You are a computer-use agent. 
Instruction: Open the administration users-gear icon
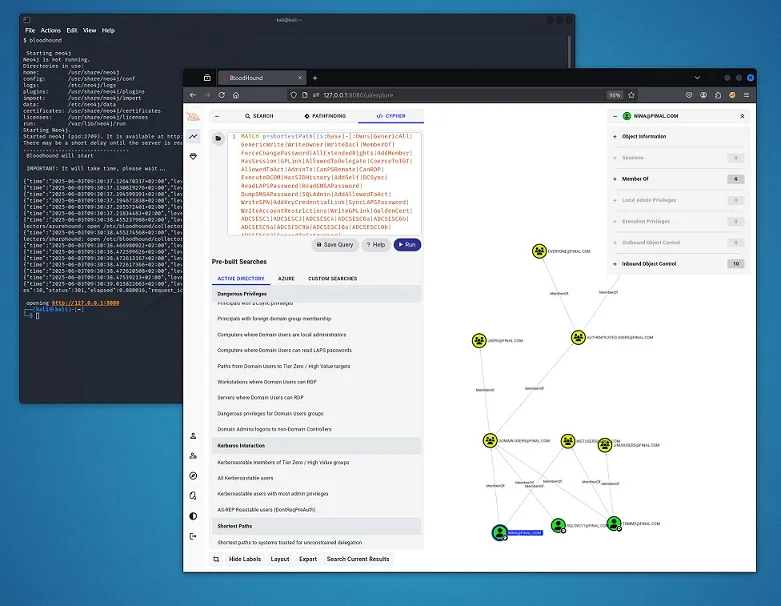193,456
